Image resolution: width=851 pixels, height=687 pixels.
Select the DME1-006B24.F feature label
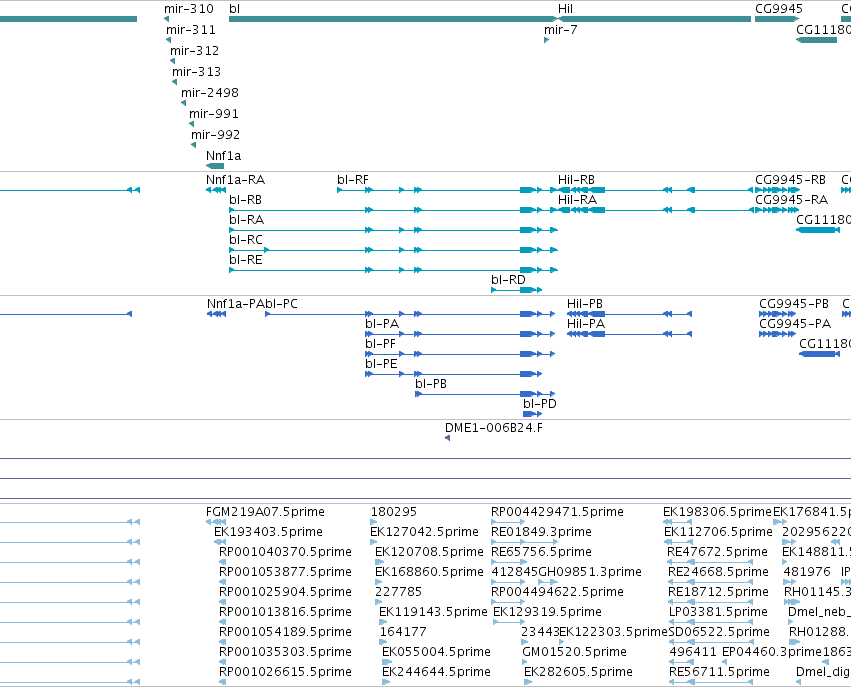tap(494, 428)
